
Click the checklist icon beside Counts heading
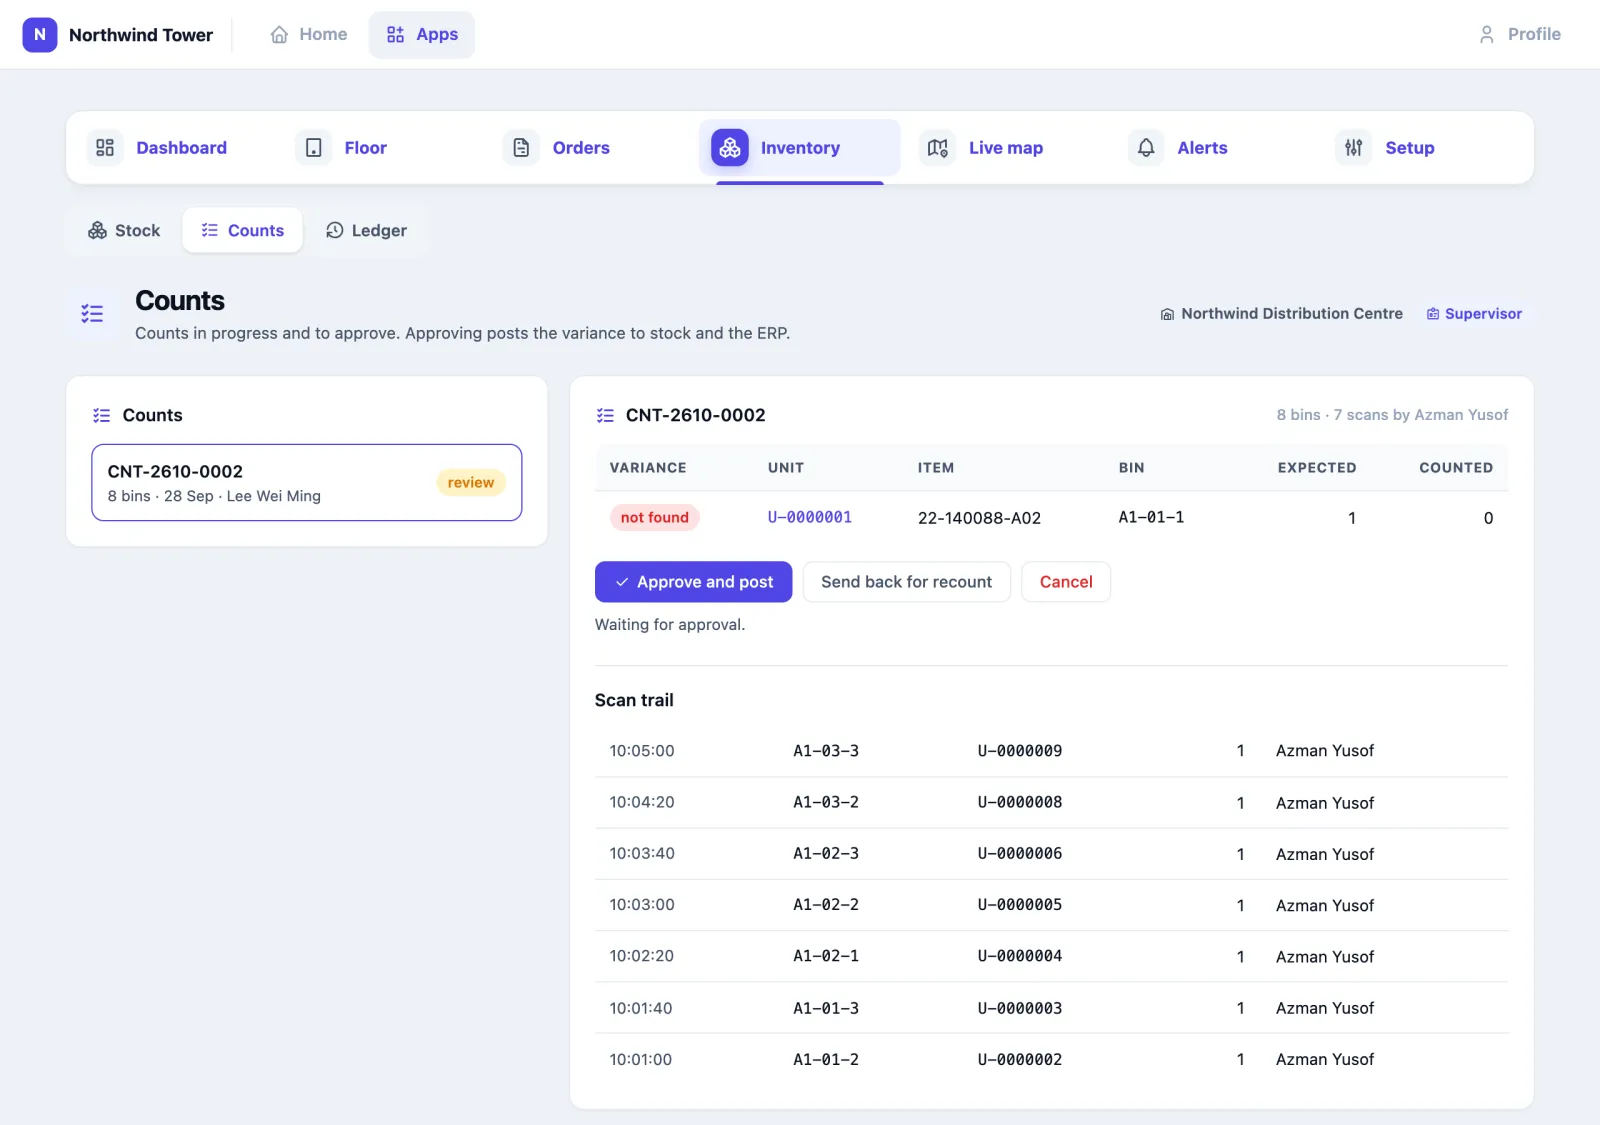pyautogui.click(x=92, y=314)
